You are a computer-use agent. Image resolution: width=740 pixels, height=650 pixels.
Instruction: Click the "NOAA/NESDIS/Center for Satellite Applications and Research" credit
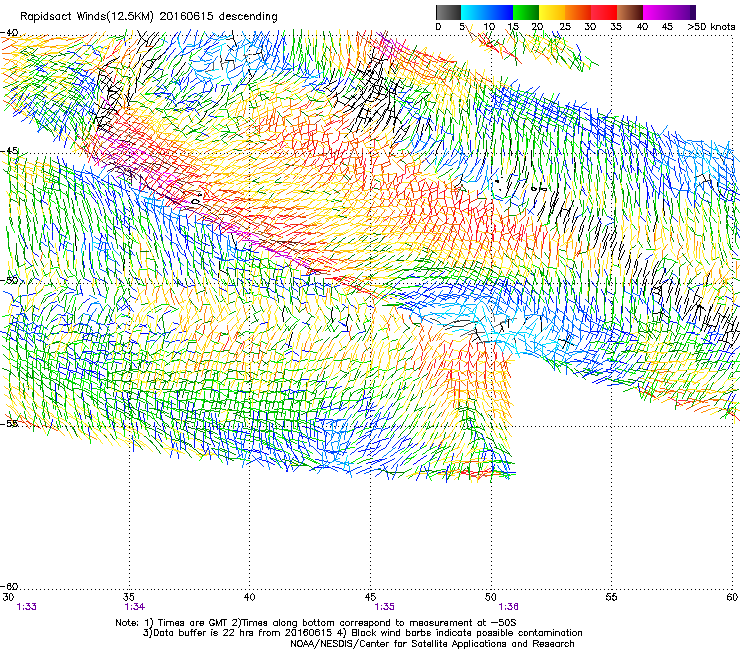[x=432, y=644]
